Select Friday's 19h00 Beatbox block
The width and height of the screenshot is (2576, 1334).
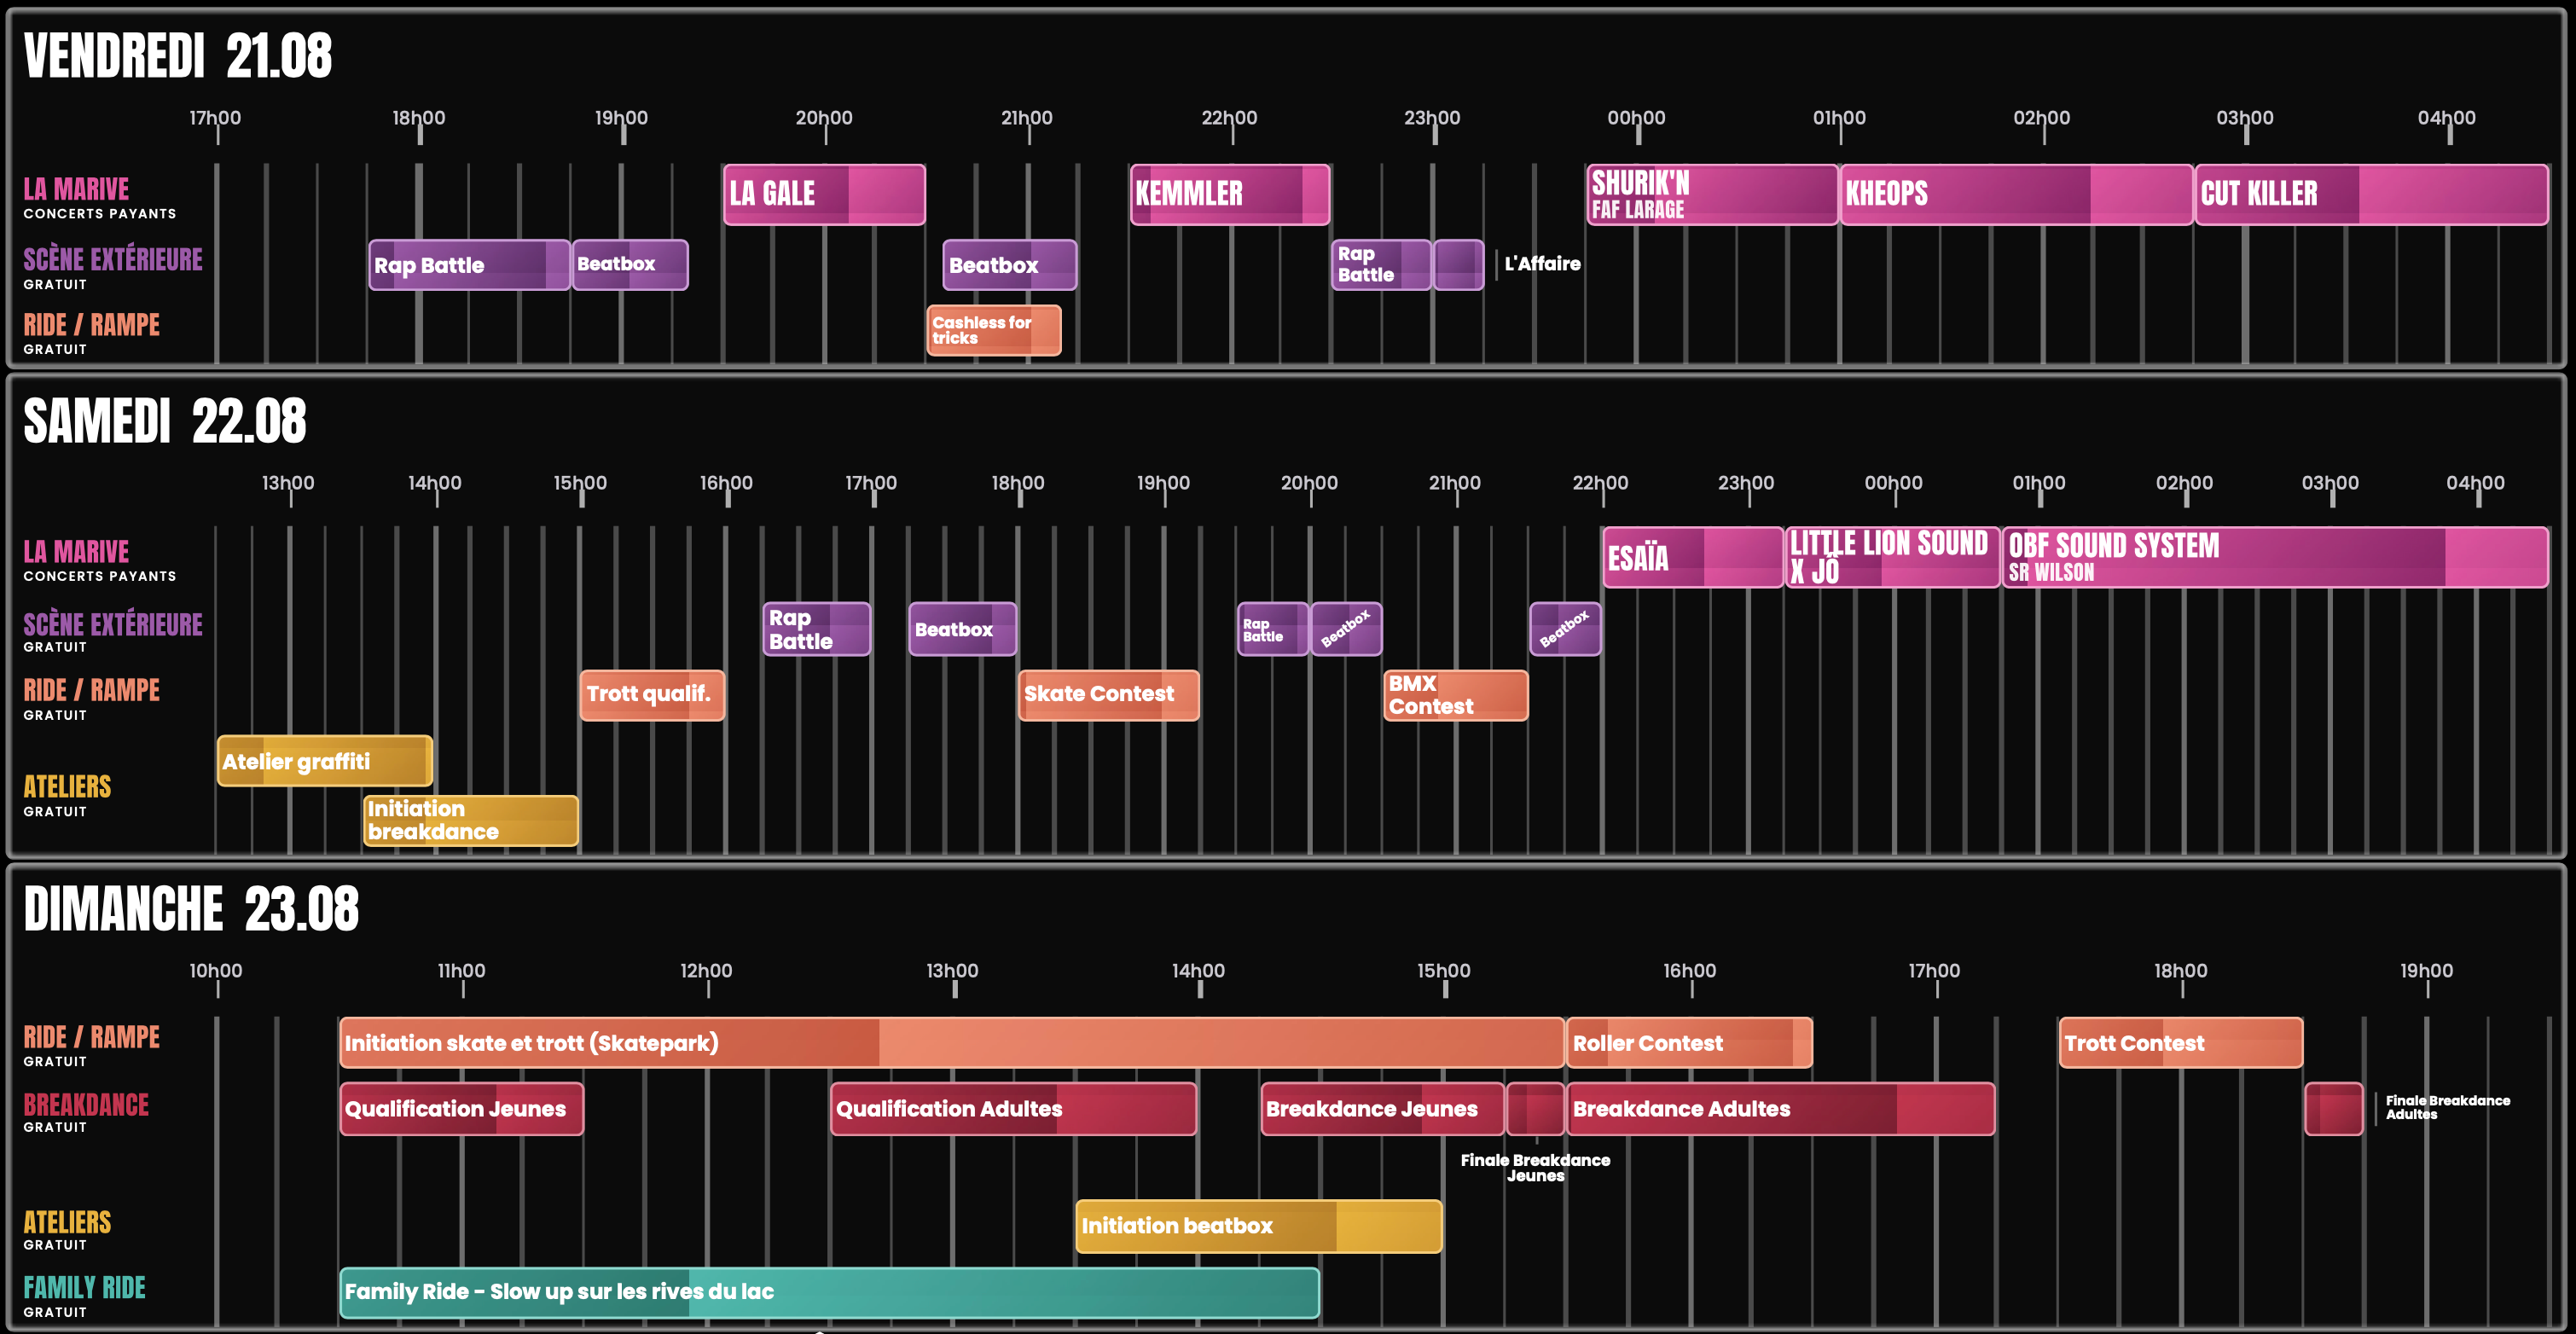[x=630, y=265]
